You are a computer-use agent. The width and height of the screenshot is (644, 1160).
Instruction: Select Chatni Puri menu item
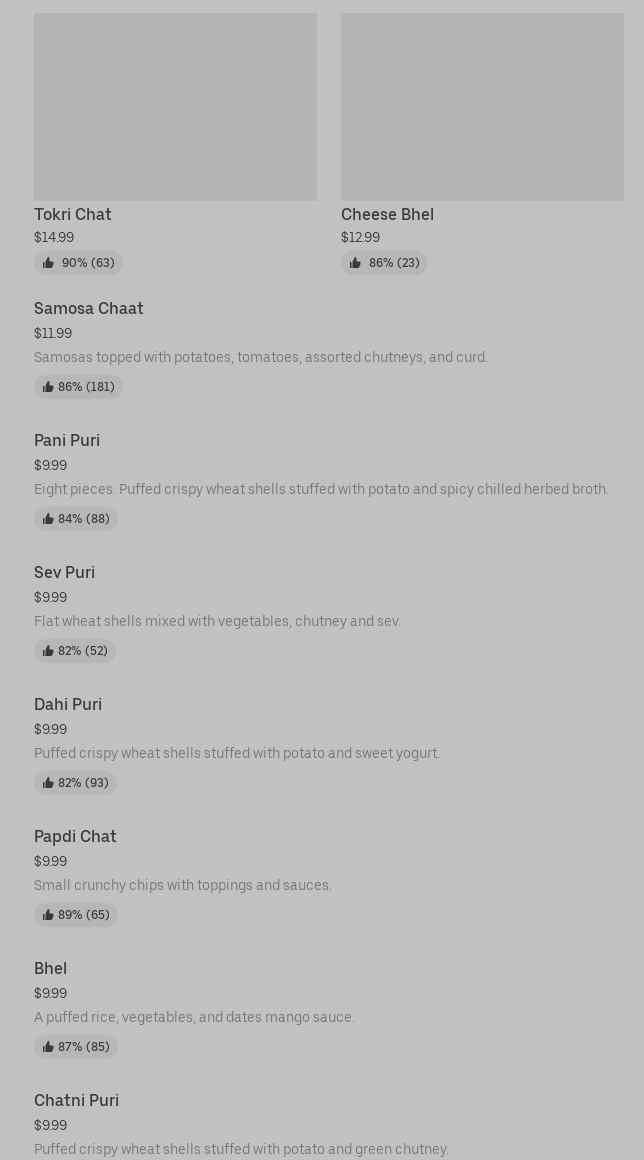tap(77, 1100)
